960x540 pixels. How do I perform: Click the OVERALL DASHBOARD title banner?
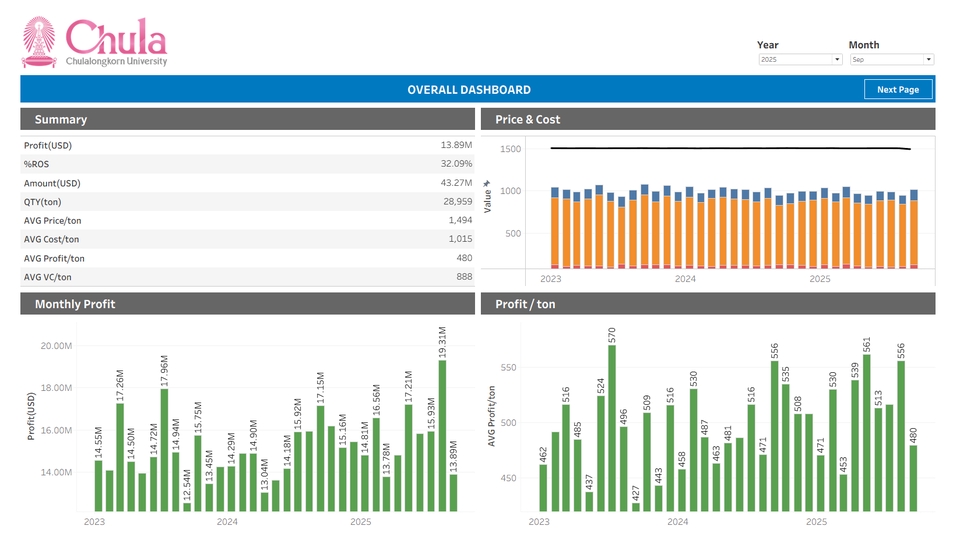468,90
